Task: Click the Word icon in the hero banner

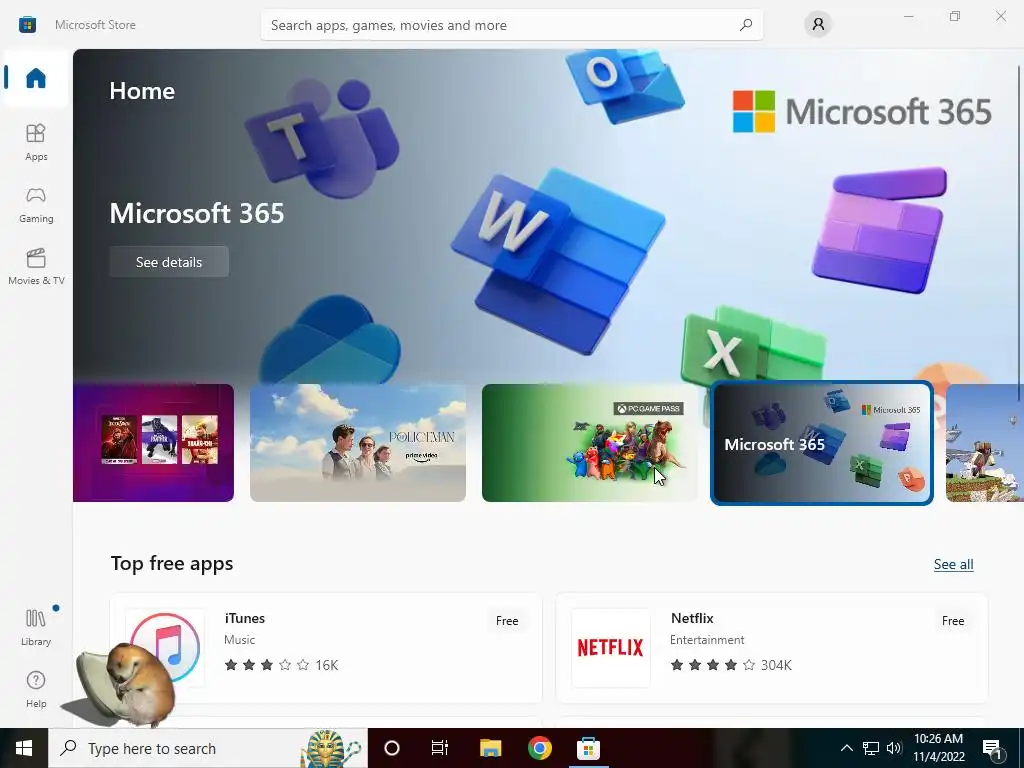Action: pyautogui.click(x=558, y=261)
